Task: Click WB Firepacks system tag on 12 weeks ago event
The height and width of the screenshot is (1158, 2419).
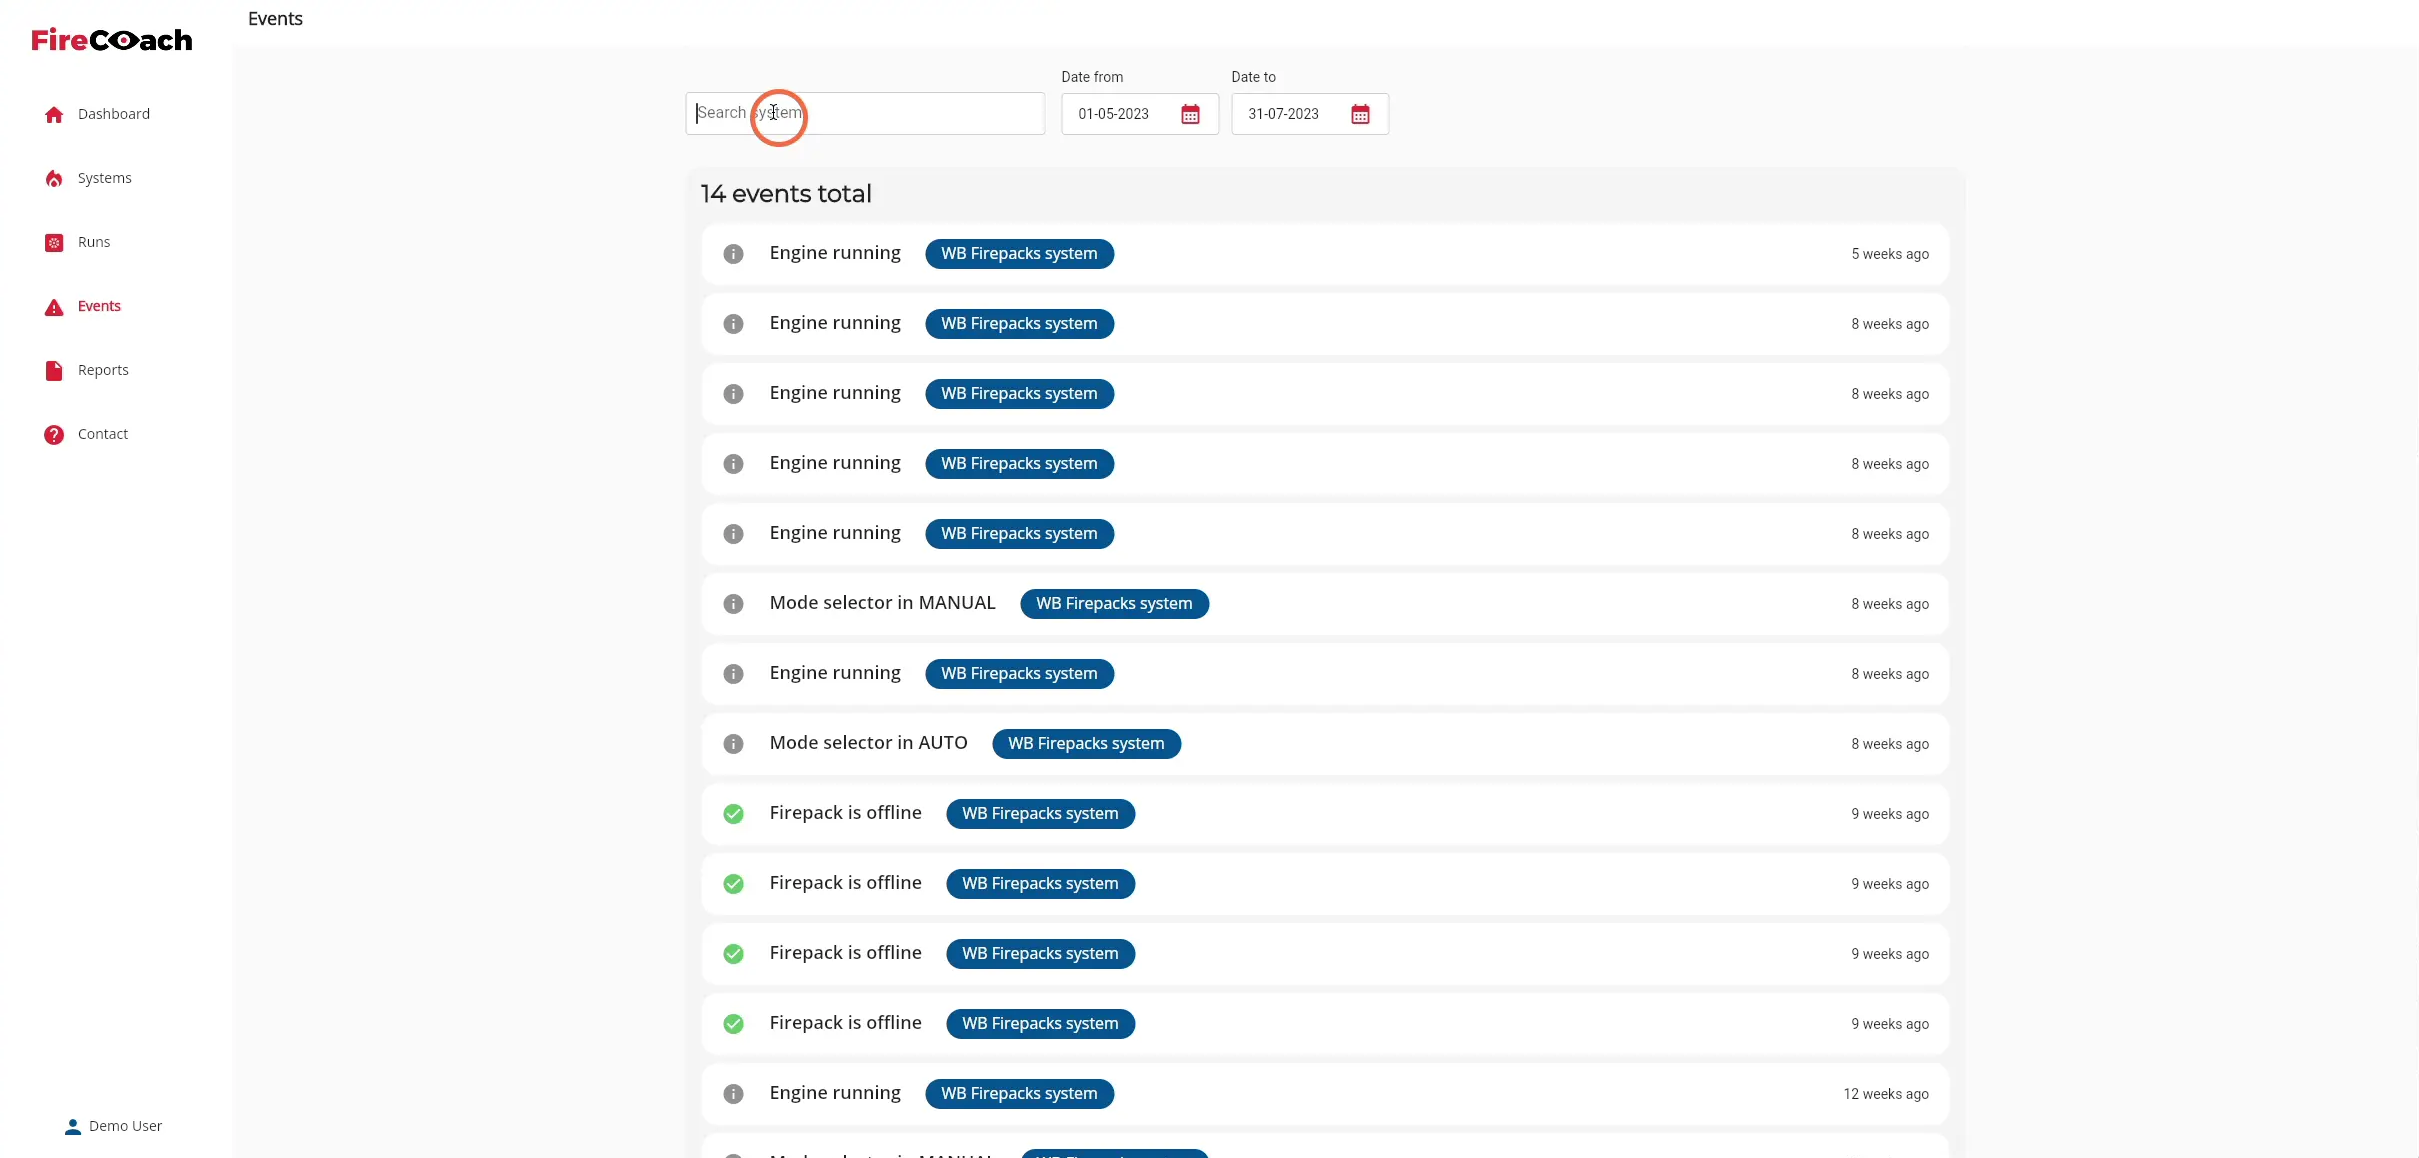Action: [1019, 1094]
